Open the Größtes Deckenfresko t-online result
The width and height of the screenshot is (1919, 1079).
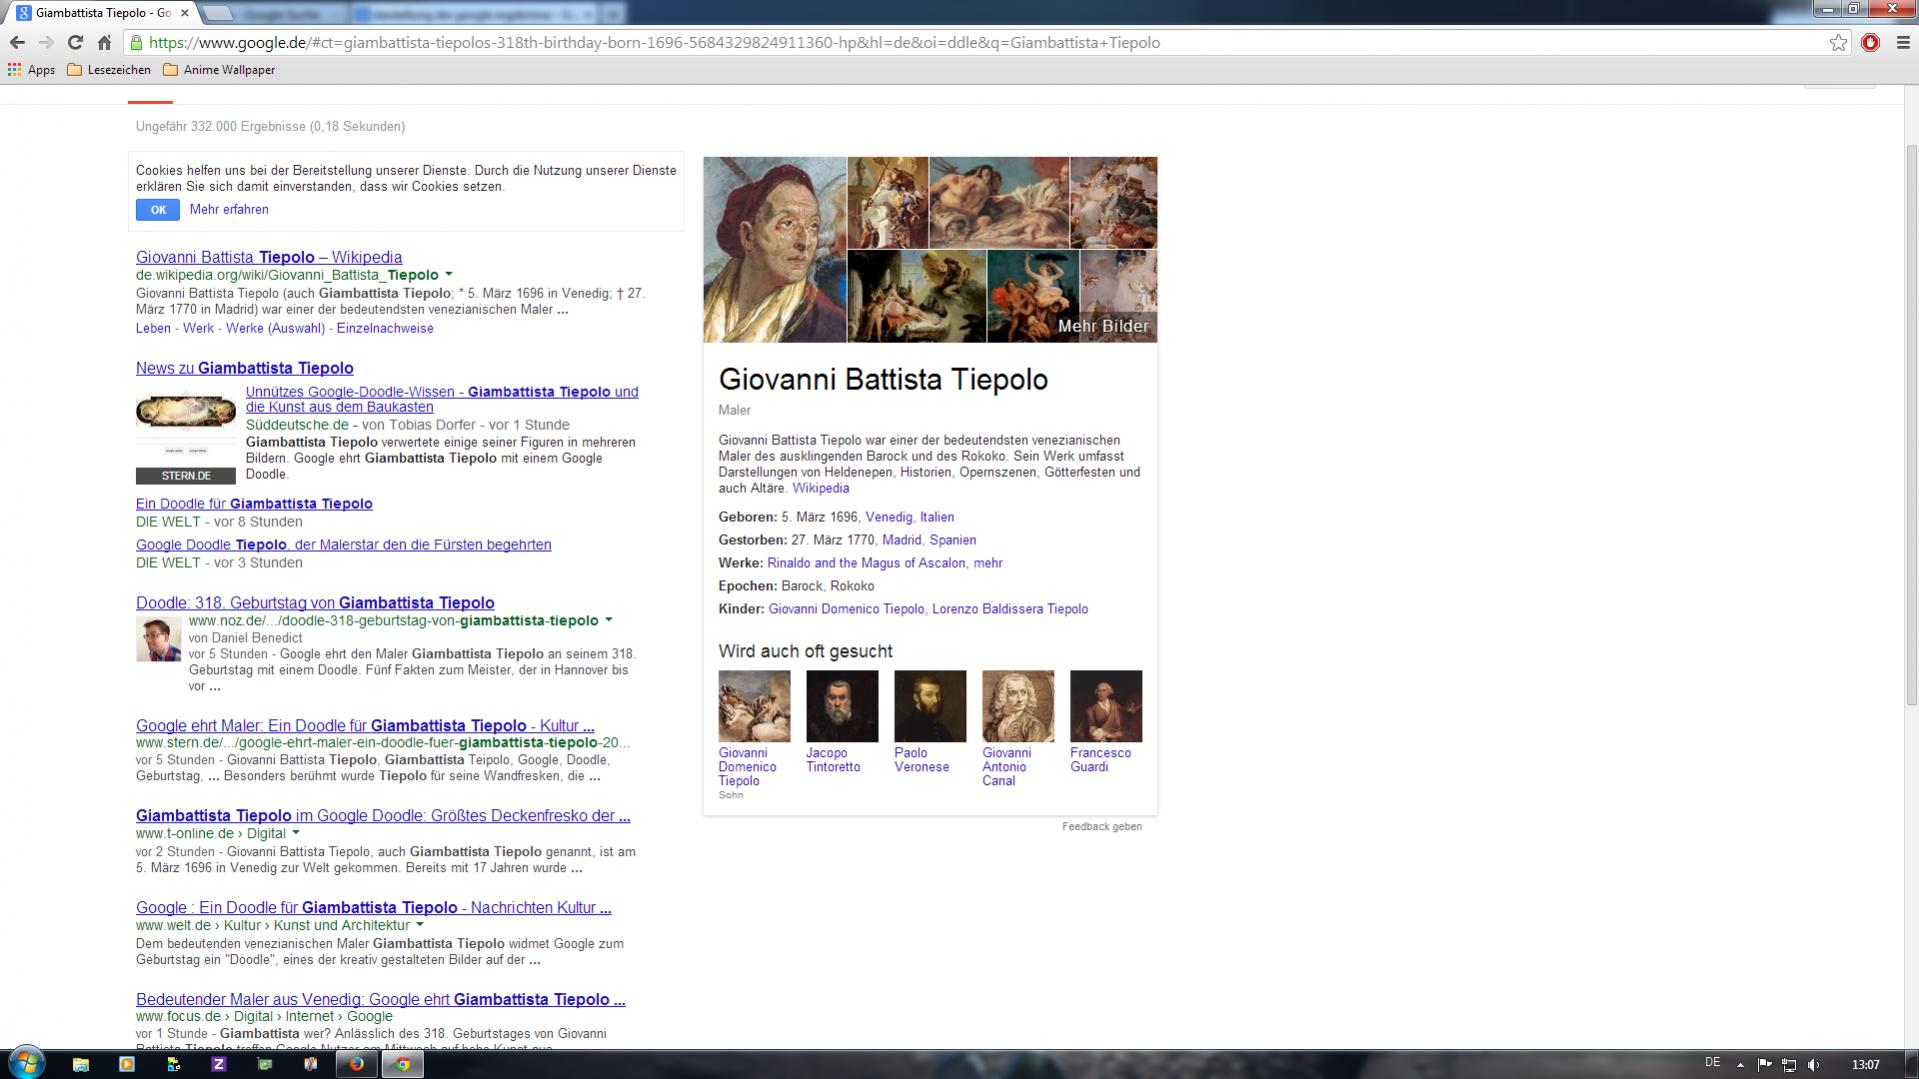click(x=383, y=816)
